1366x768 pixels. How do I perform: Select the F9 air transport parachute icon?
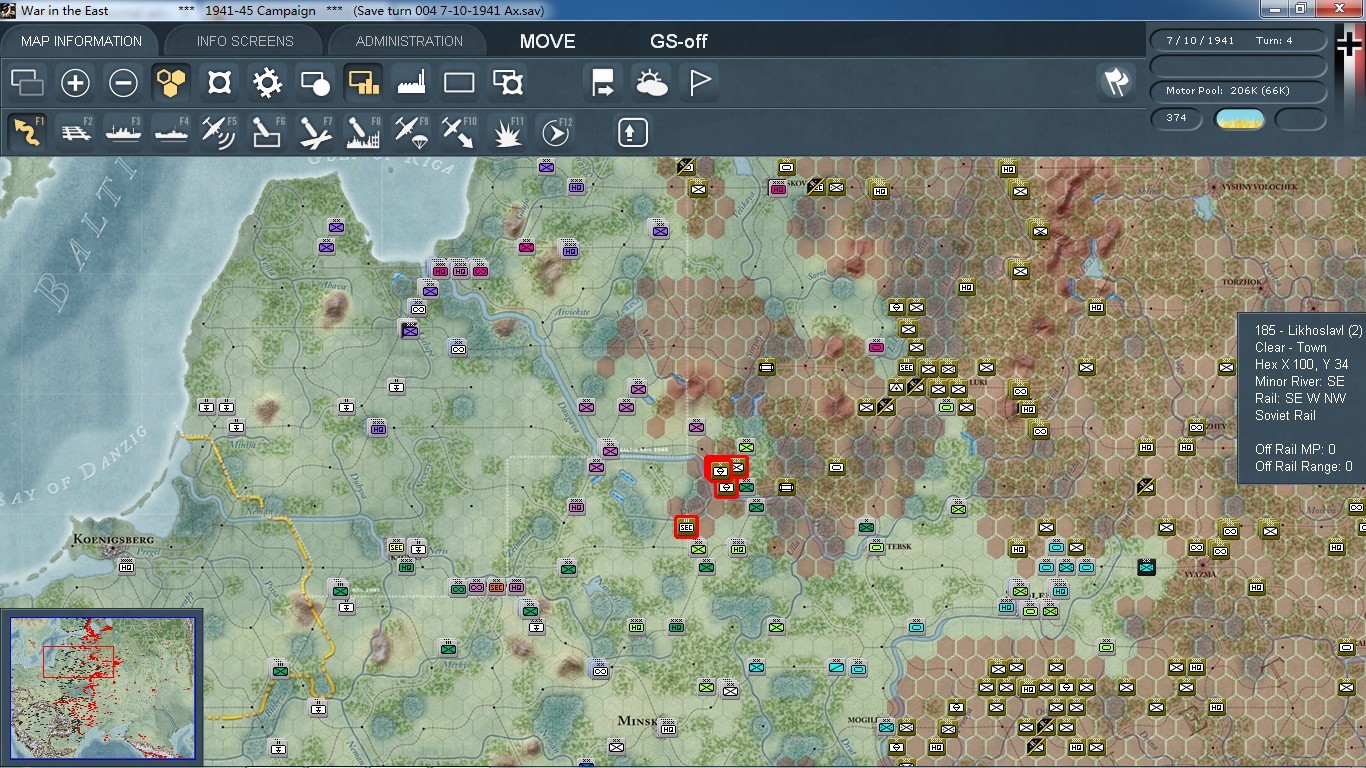[x=411, y=132]
